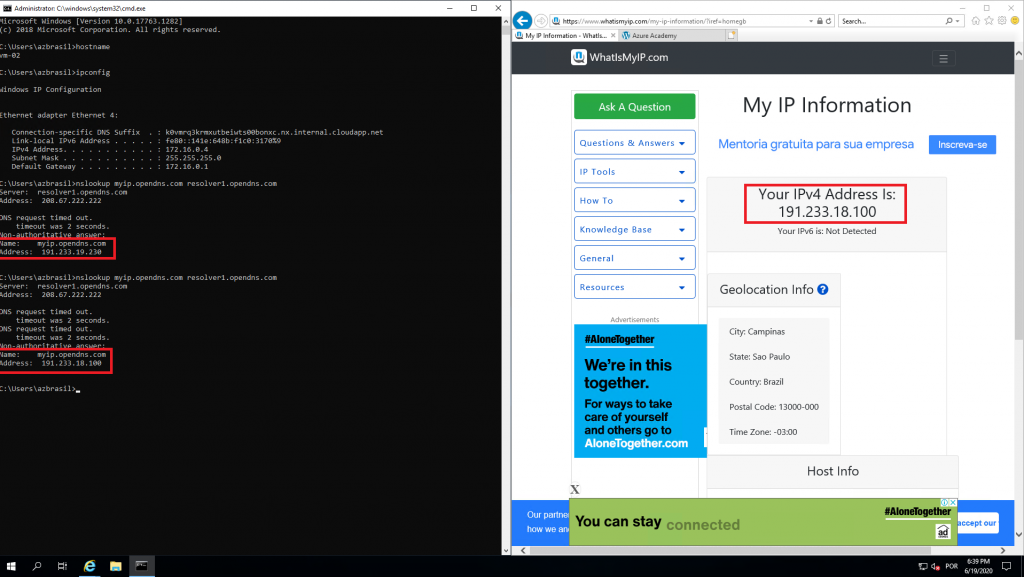Click the 'Your IPv6 is: Not Detected' text
The image size is (1024, 577).
(827, 231)
